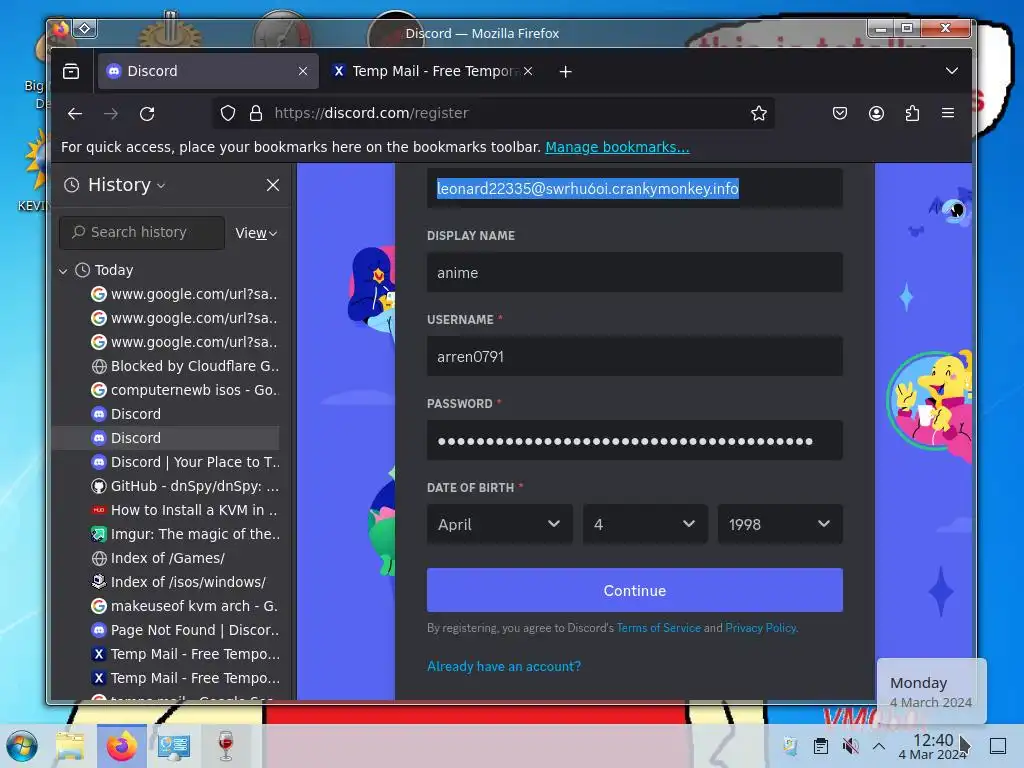Open the Manage bookmarks link
Image resolution: width=1024 pixels, height=768 pixels.
click(617, 147)
